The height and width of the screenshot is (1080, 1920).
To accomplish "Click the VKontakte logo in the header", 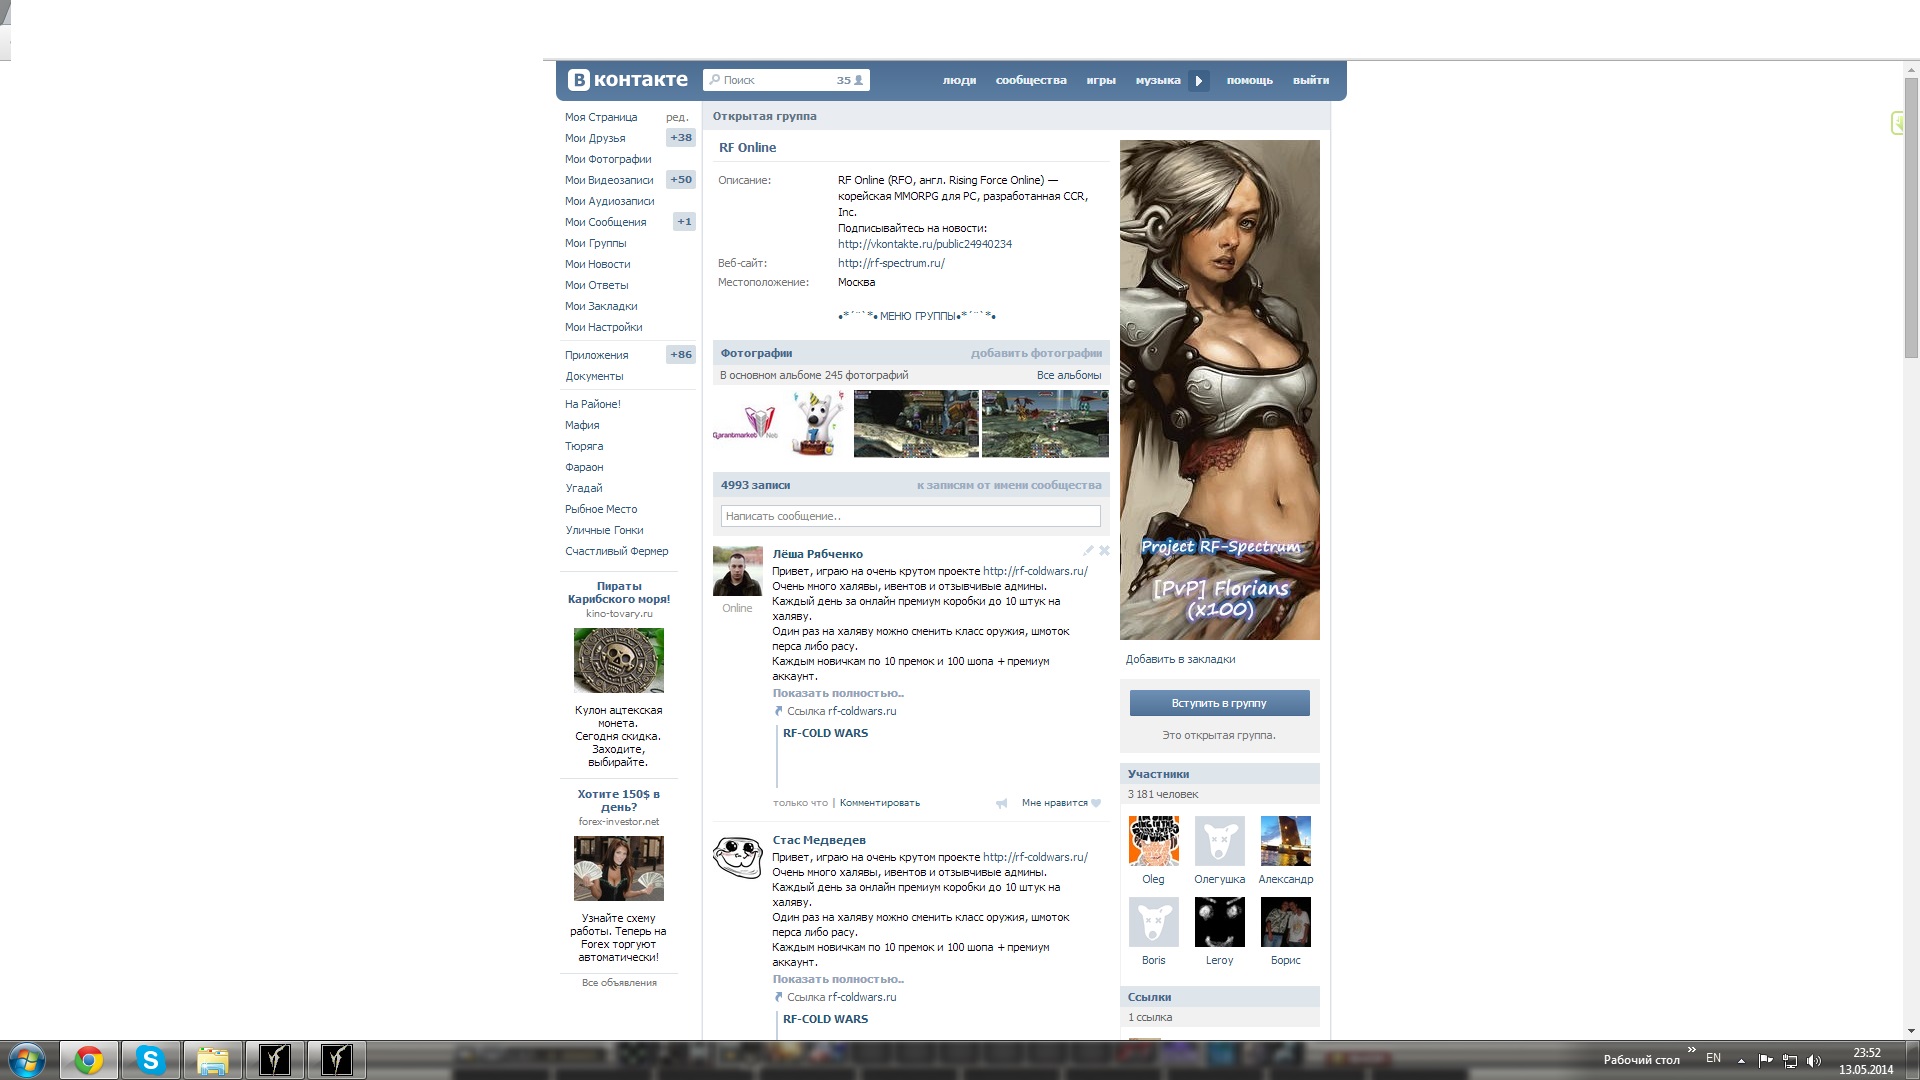I will [628, 80].
